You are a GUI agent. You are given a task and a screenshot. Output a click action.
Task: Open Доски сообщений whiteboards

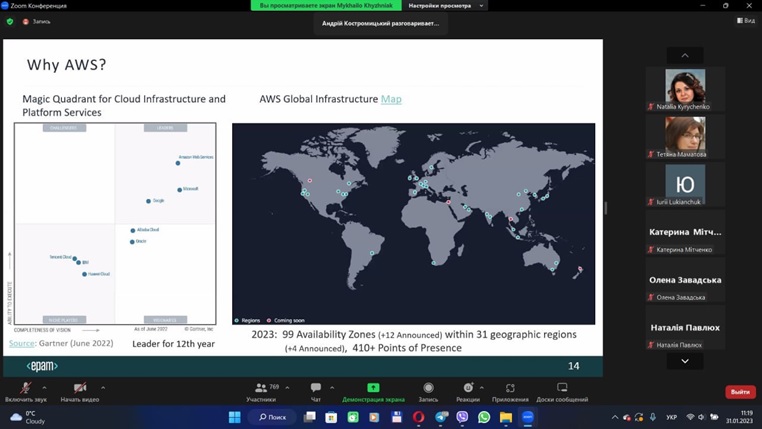click(x=562, y=392)
